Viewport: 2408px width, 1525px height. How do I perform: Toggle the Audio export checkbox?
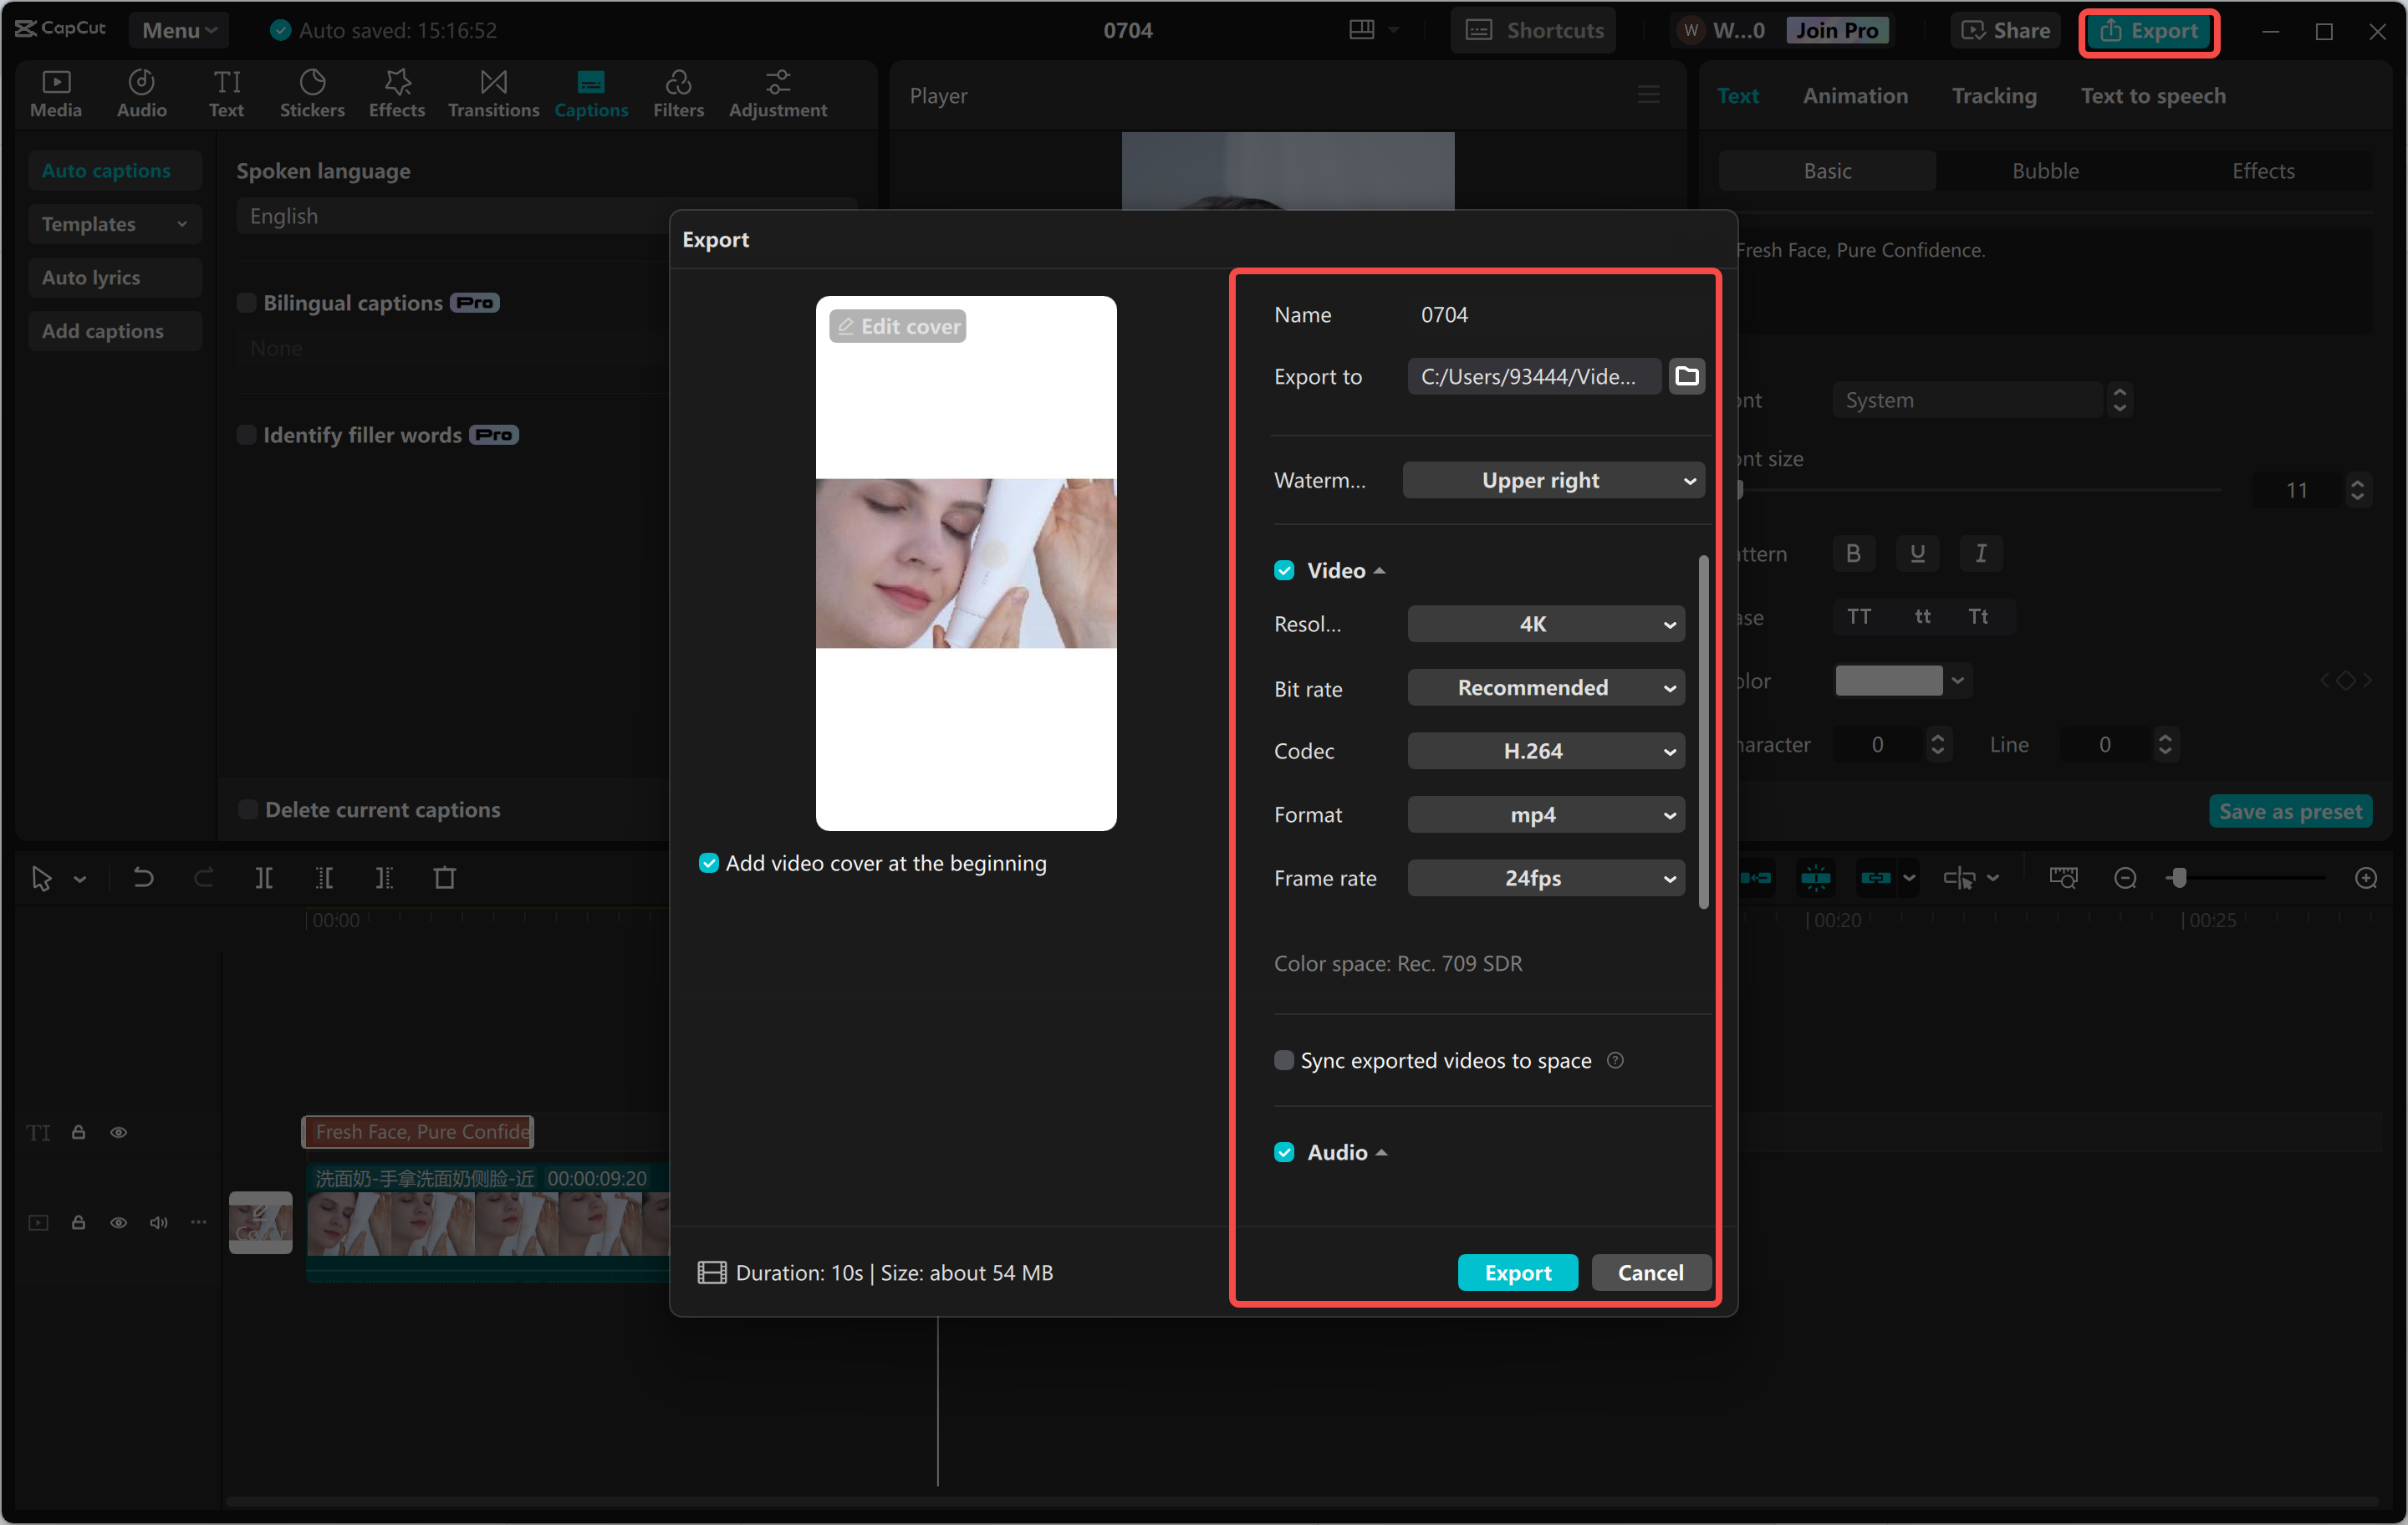[x=1284, y=1152]
